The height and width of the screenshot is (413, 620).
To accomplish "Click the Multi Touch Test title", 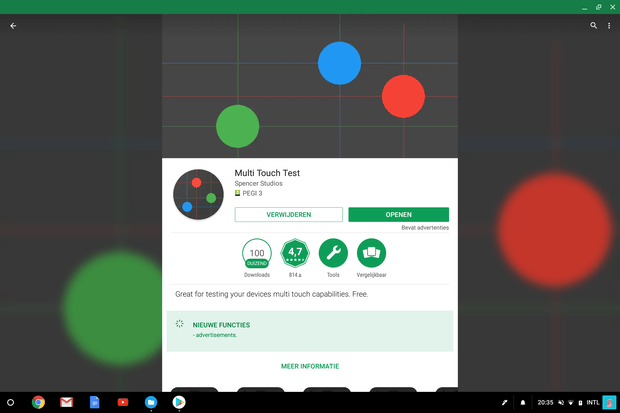I will pyautogui.click(x=267, y=173).
